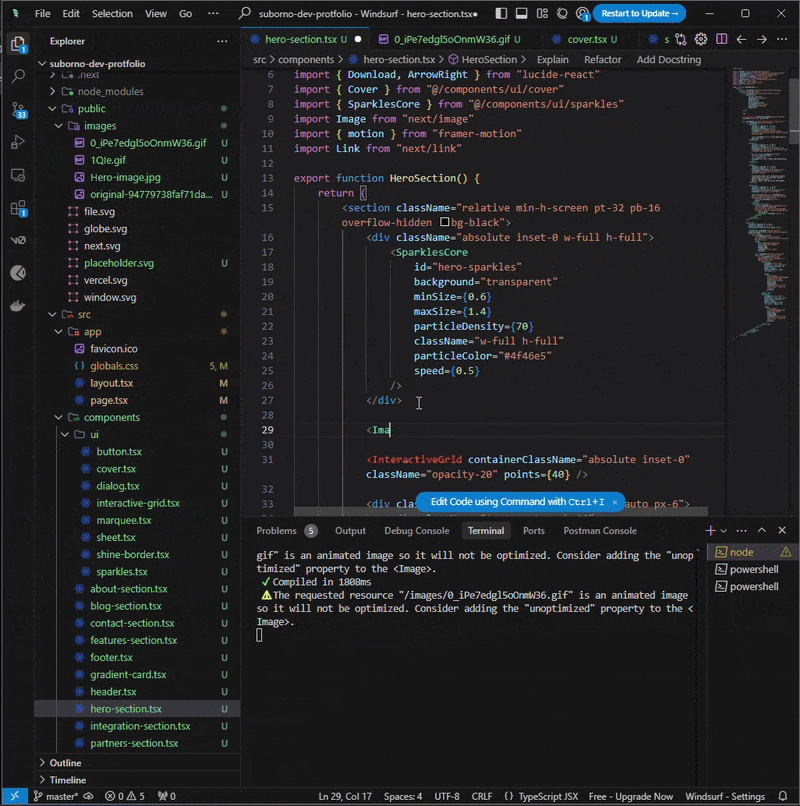
Task: Click the split editor icon
Action: coord(721,39)
